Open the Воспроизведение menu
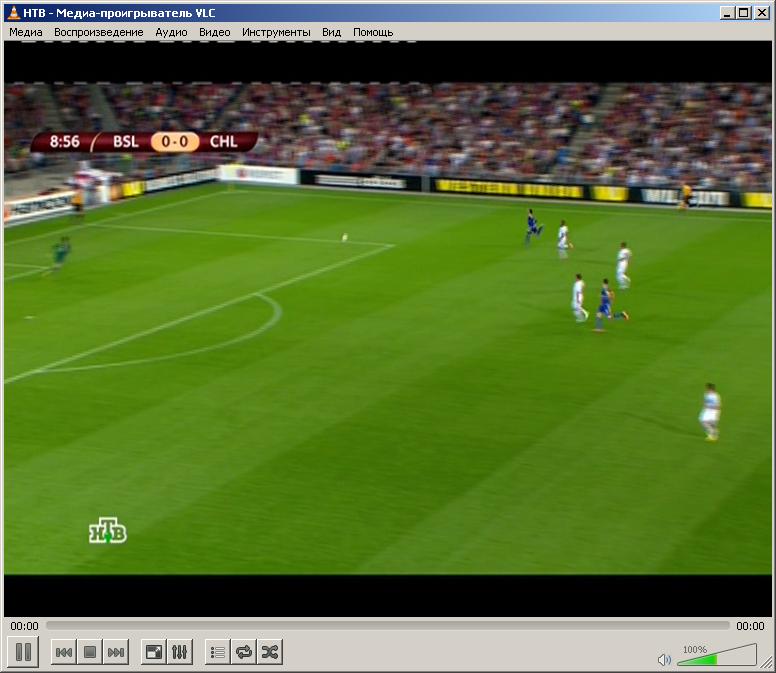Image resolution: width=776 pixels, height=673 pixels. pyautogui.click(x=98, y=32)
